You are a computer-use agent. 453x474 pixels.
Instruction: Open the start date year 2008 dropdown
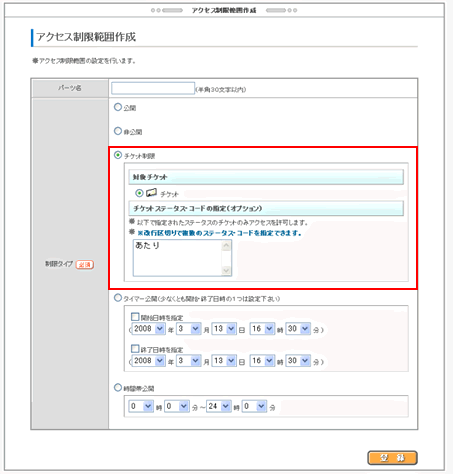149,329
